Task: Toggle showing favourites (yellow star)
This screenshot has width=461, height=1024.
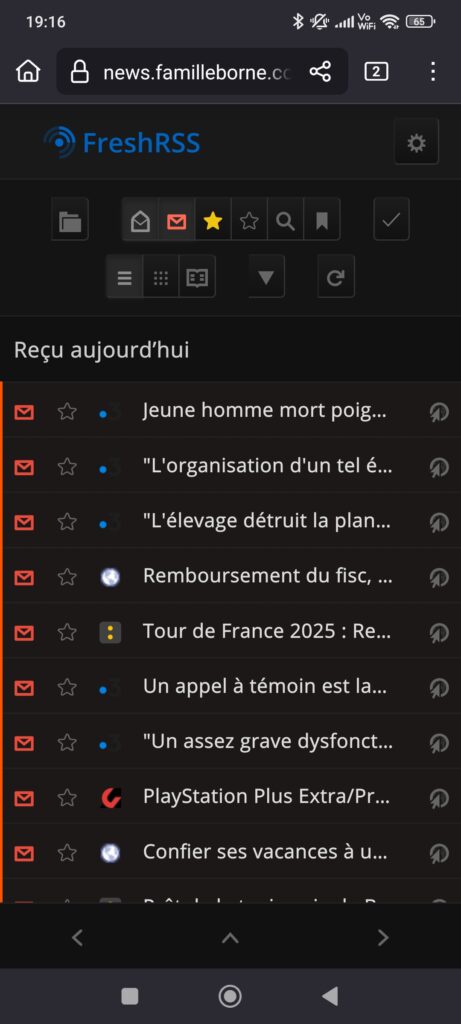Action: [213, 219]
